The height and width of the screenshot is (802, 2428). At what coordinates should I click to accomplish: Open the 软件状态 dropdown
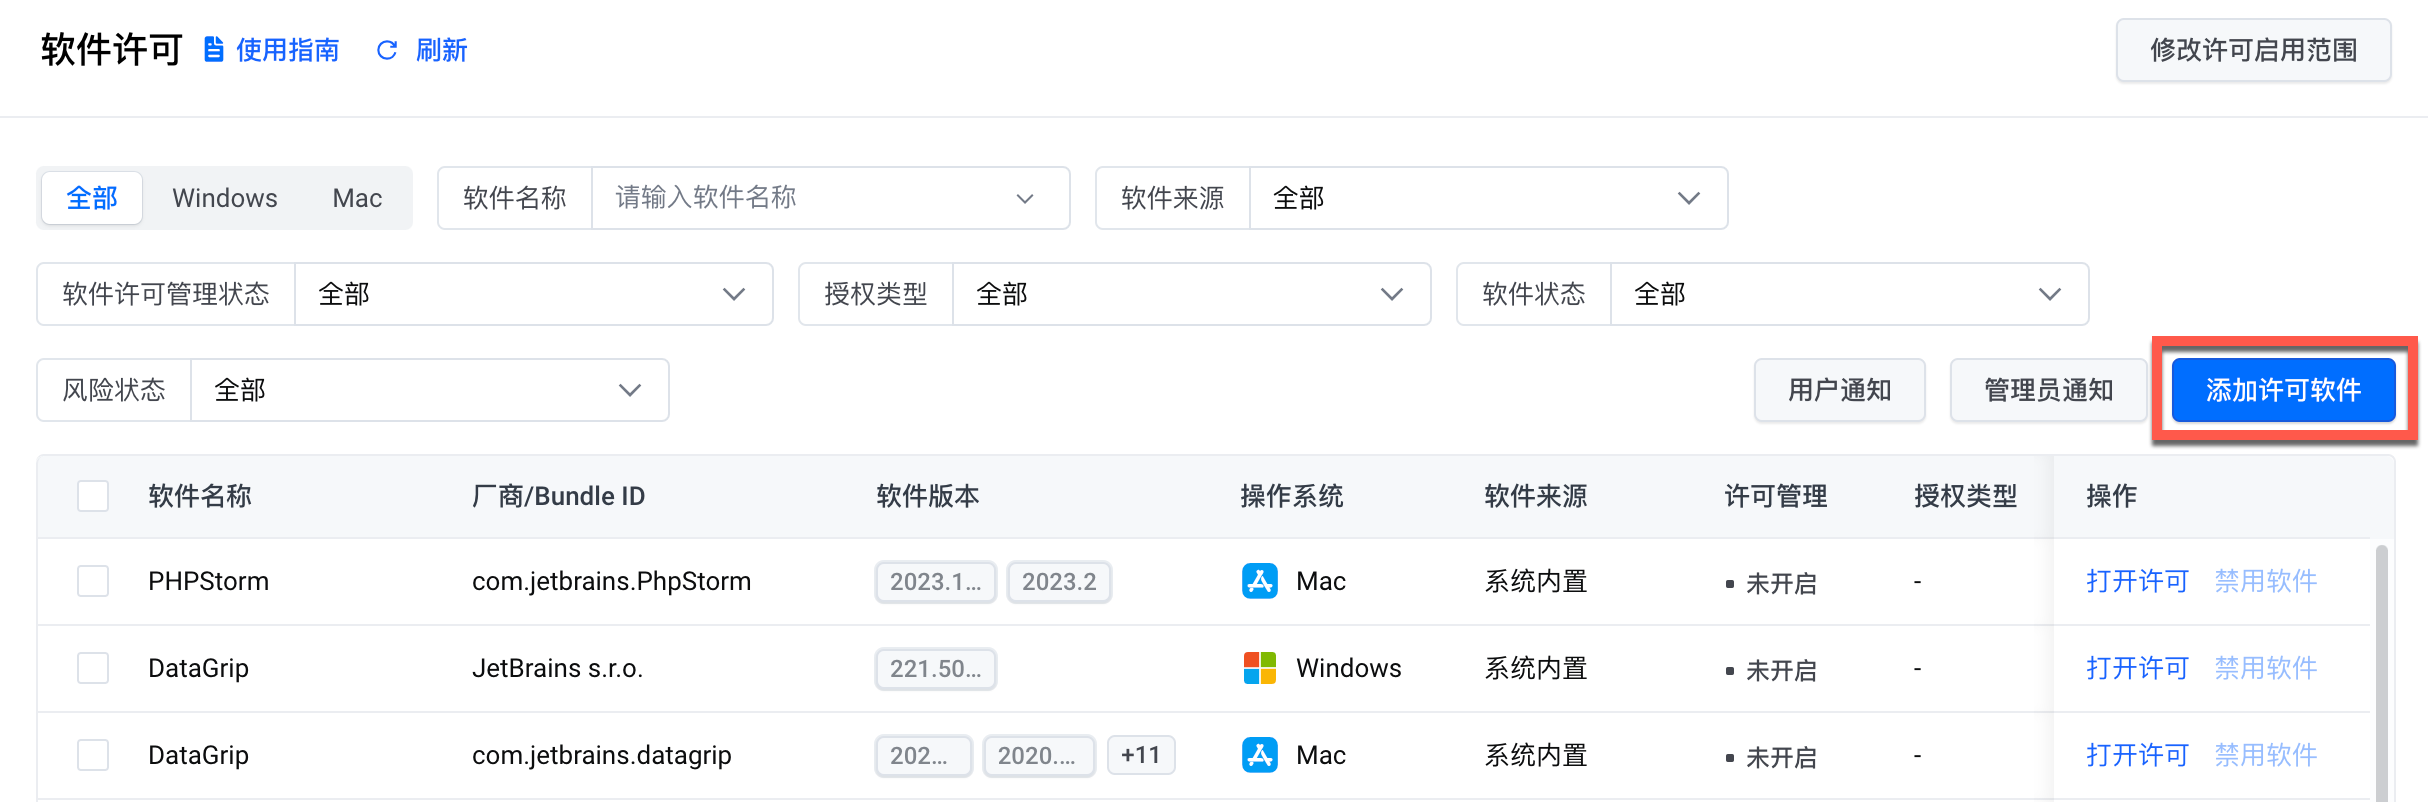1849,294
